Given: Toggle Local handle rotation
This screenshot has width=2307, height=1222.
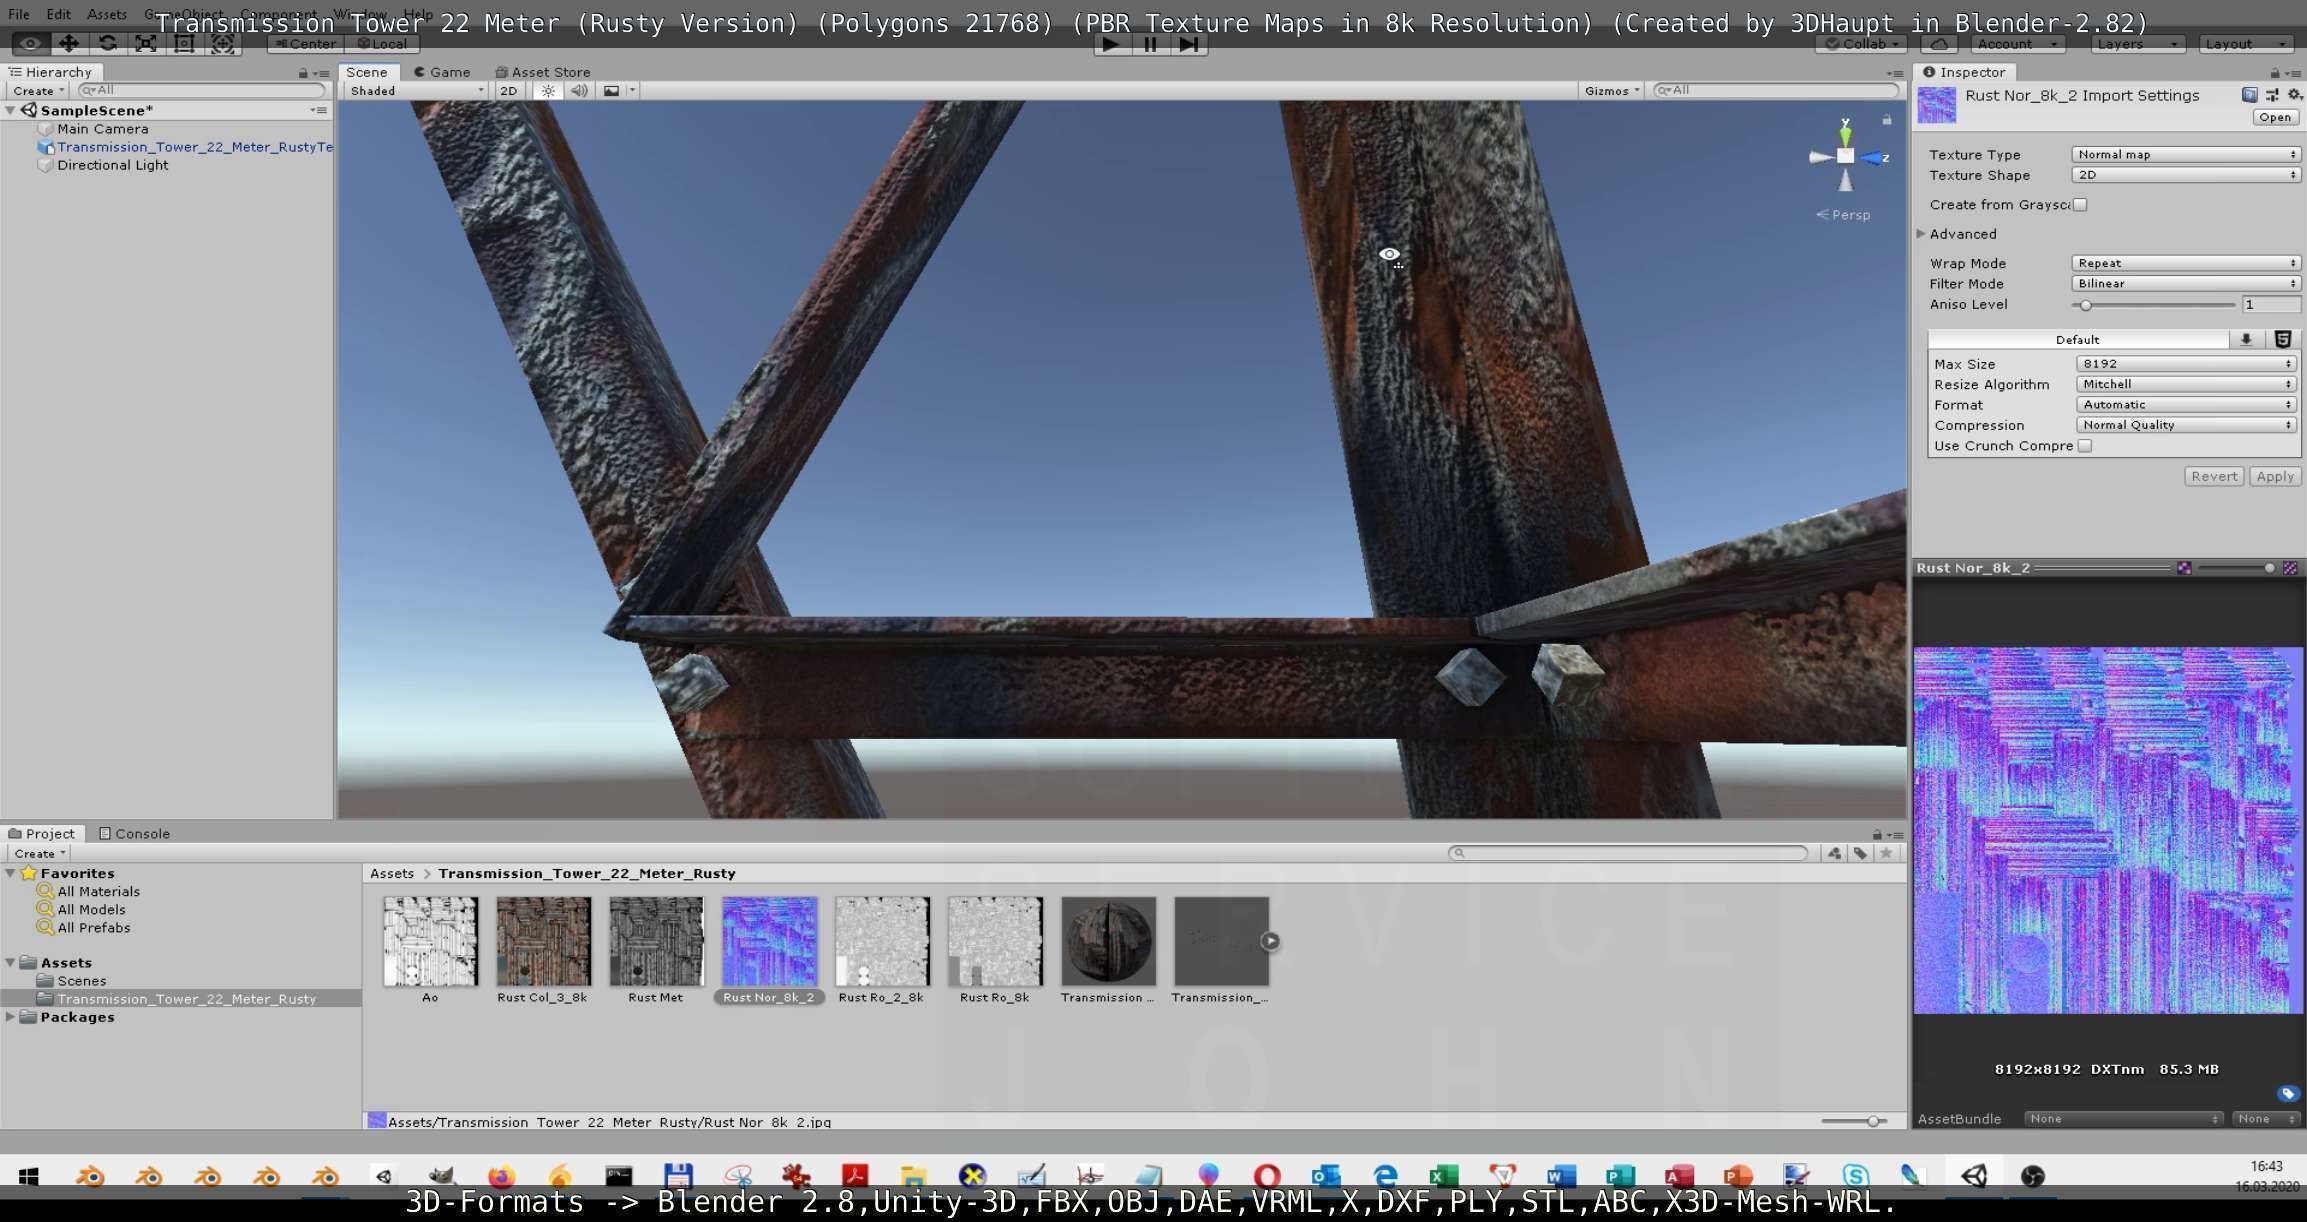Looking at the screenshot, I should 382,44.
